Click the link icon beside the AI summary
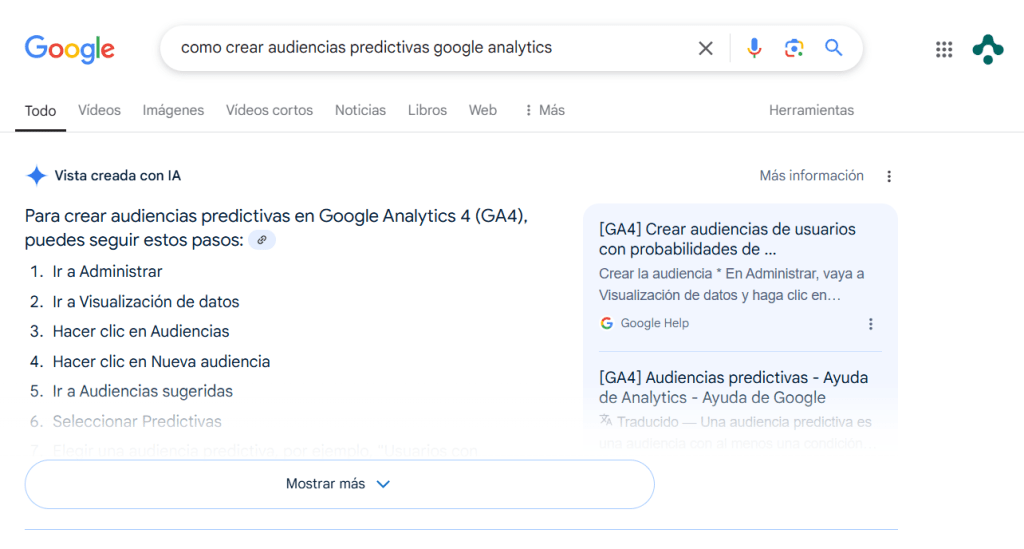Viewport: 1024px width, 549px height. pyautogui.click(x=262, y=240)
